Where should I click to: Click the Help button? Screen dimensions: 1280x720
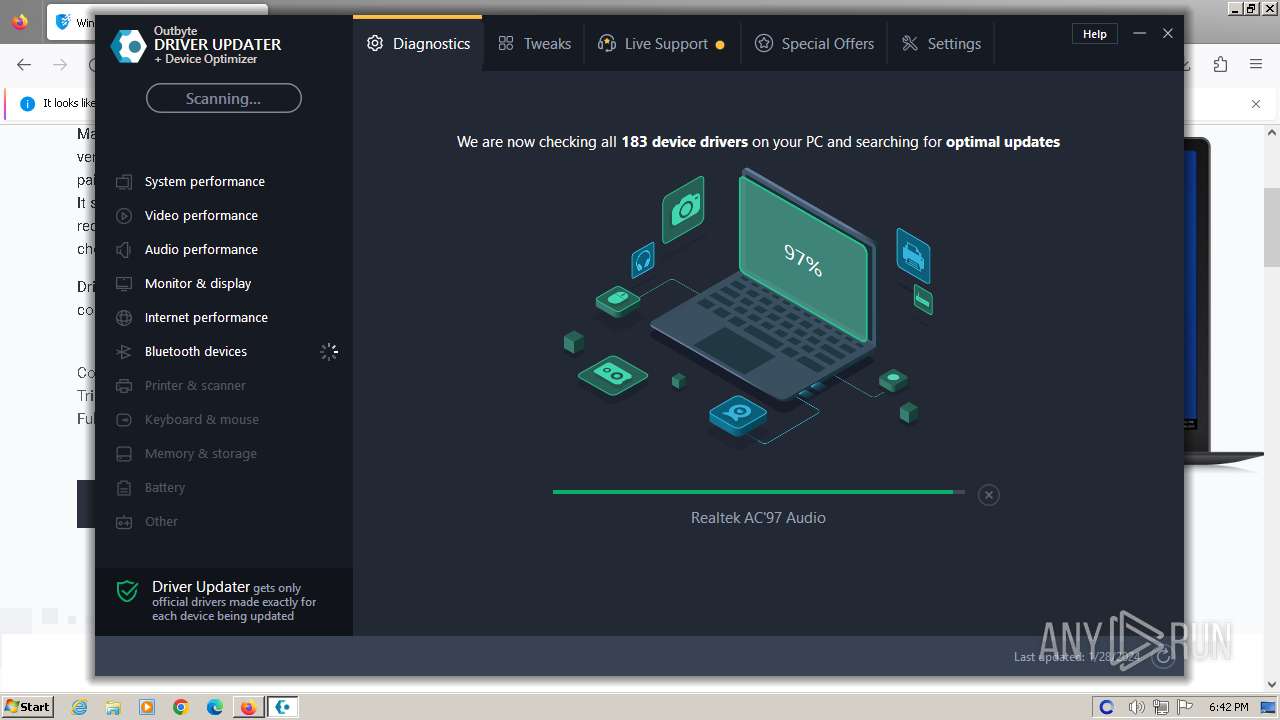[x=1095, y=34]
